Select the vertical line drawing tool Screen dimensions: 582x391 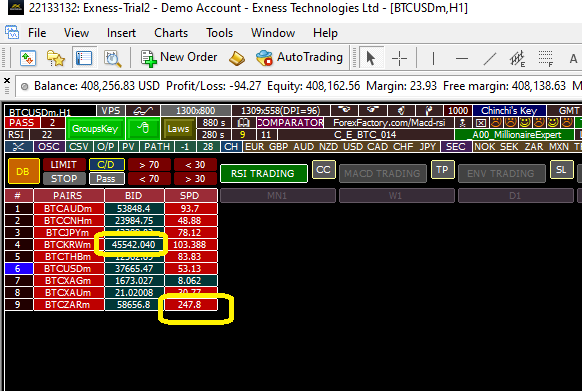click(433, 58)
